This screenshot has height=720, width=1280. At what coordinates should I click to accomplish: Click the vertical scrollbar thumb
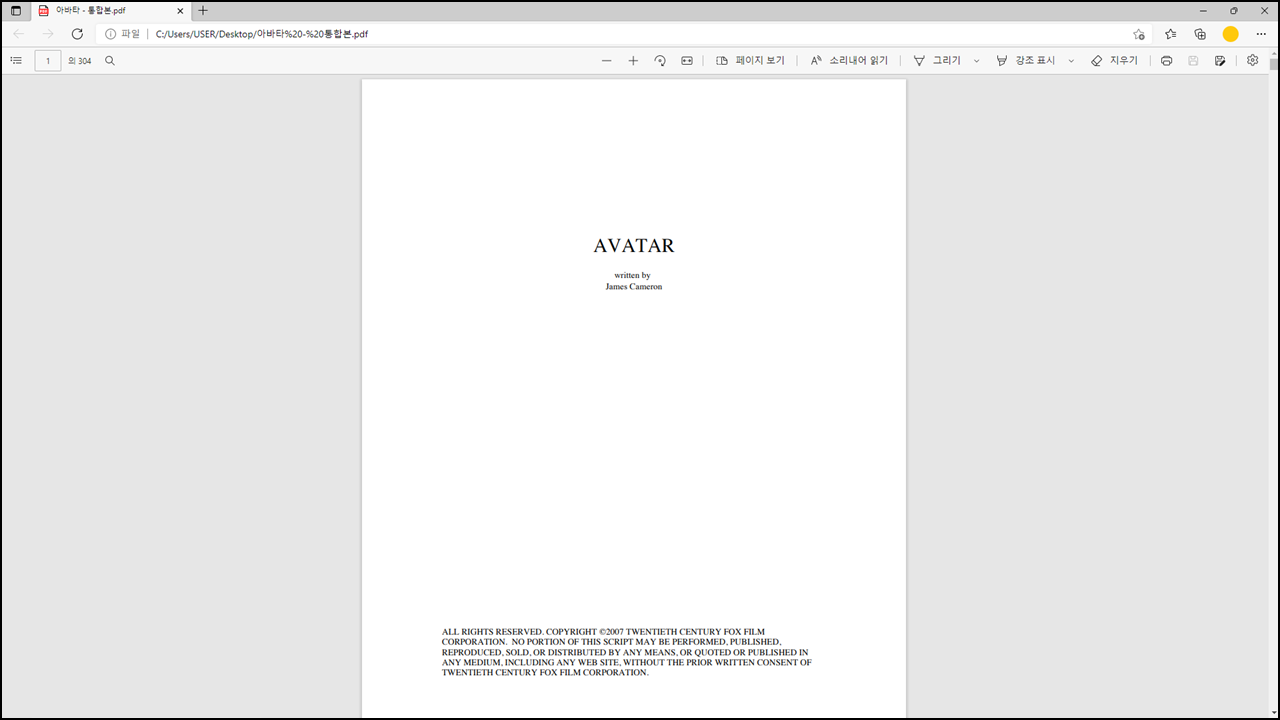(1274, 63)
